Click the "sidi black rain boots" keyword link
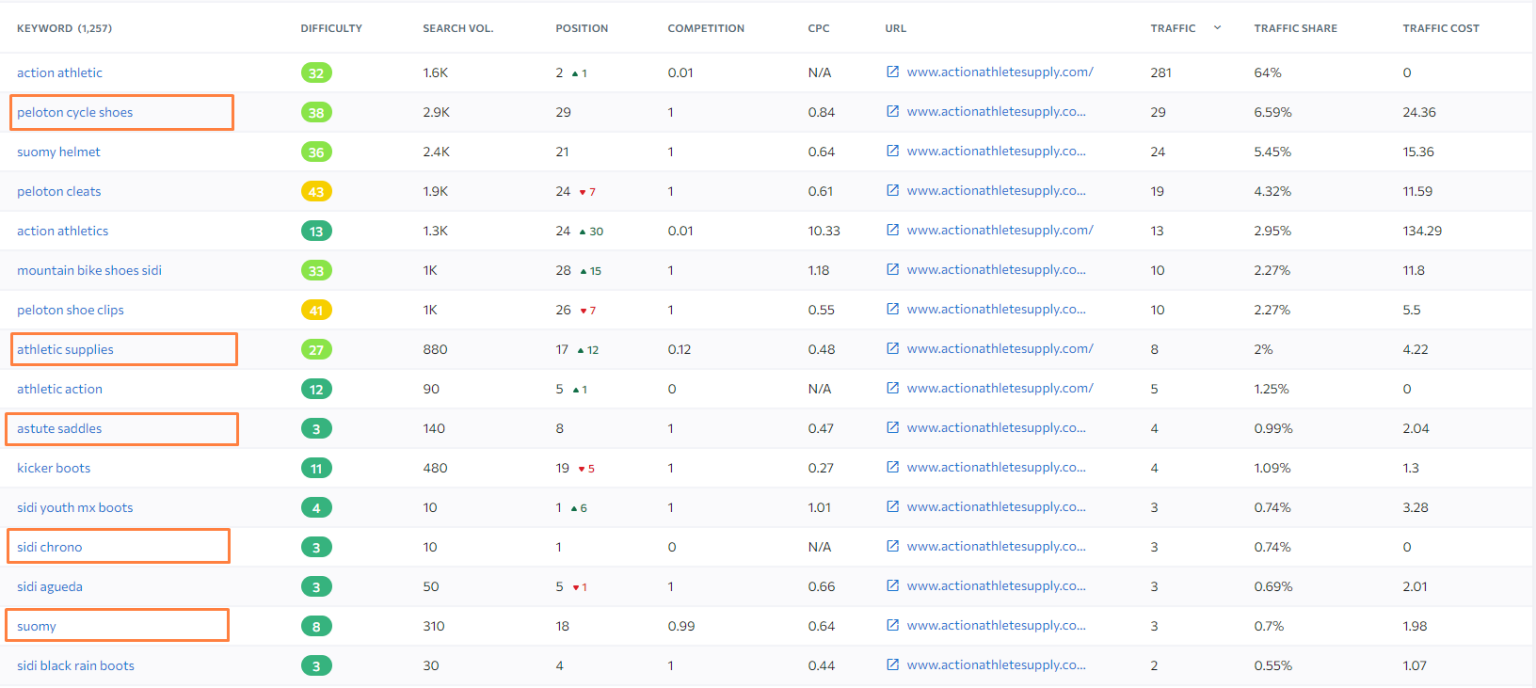The image size is (1536, 688). [76, 666]
